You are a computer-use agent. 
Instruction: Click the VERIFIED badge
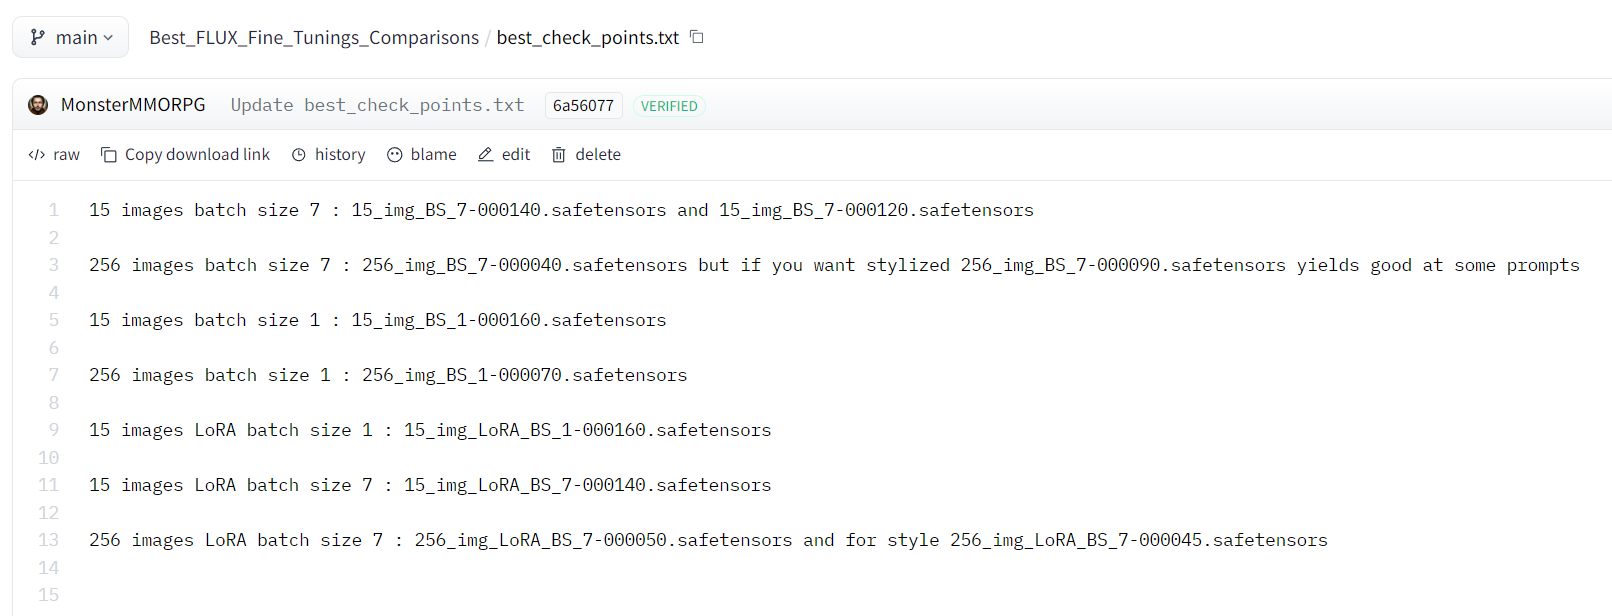tap(669, 106)
